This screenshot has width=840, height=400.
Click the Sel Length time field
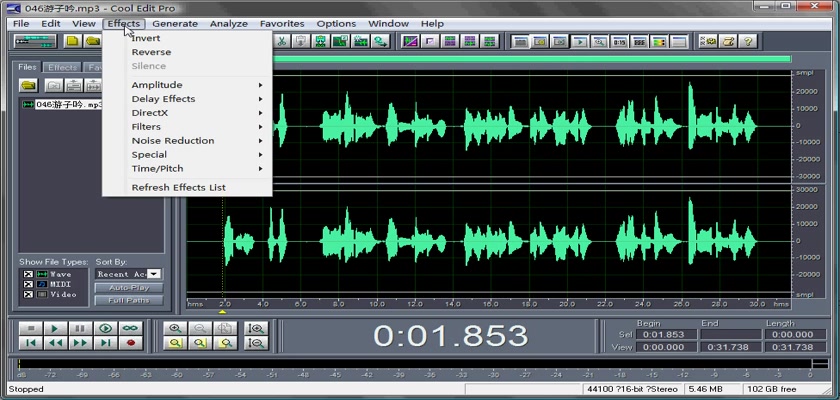[796, 335]
